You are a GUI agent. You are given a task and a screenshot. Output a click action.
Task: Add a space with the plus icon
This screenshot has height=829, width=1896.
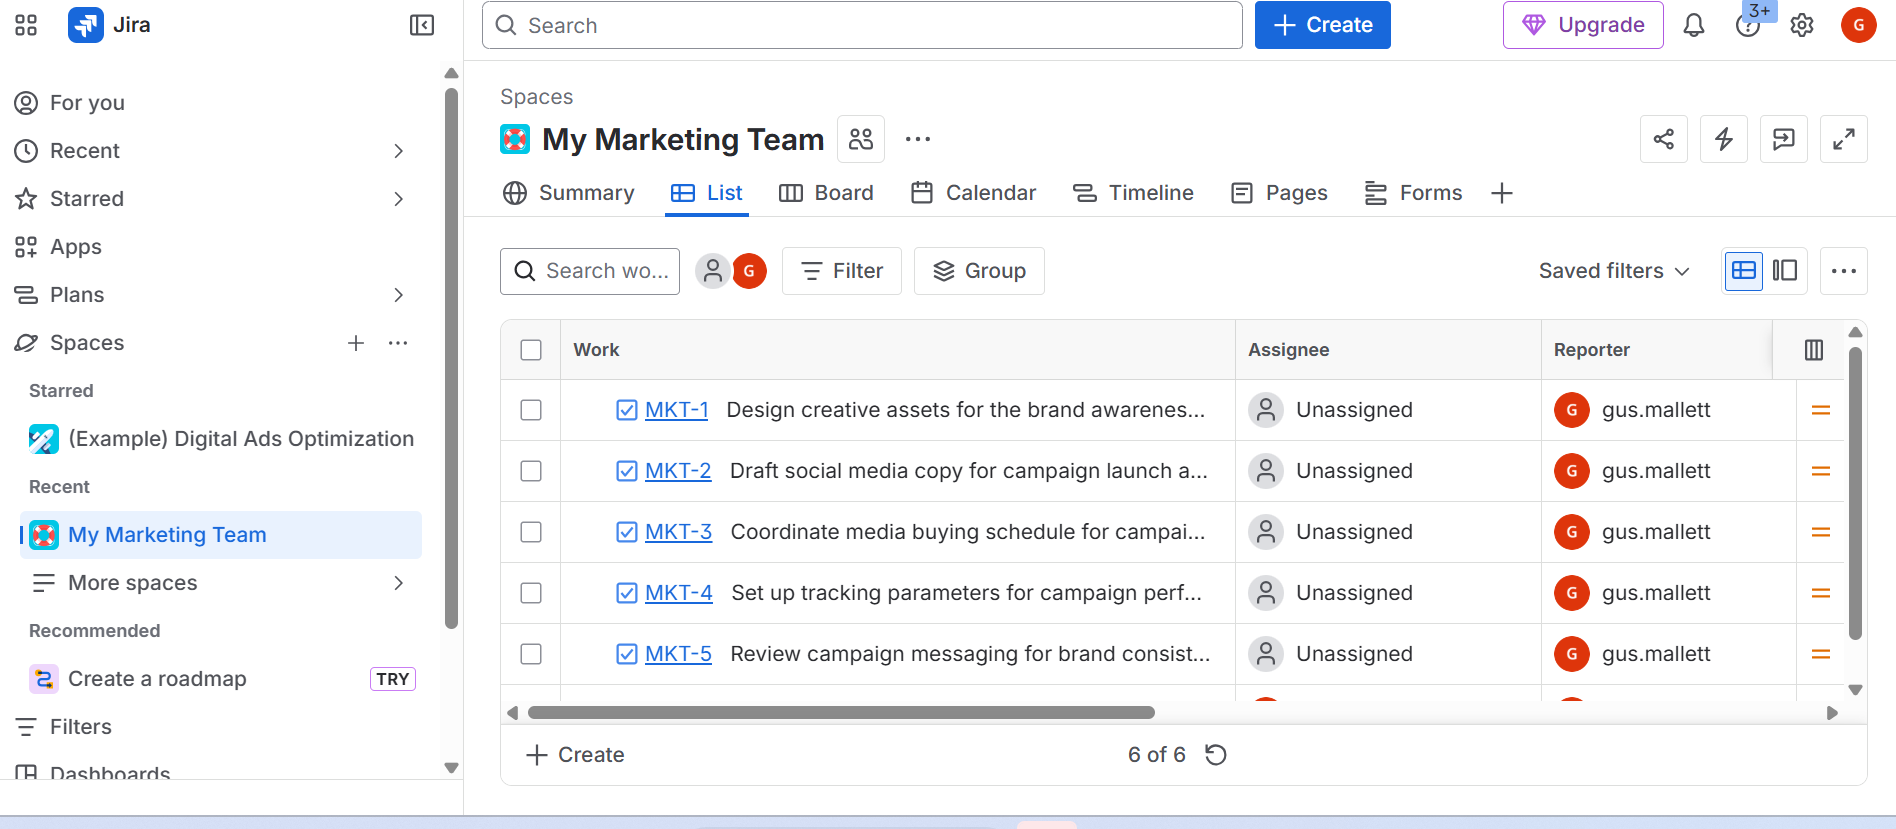pos(356,343)
